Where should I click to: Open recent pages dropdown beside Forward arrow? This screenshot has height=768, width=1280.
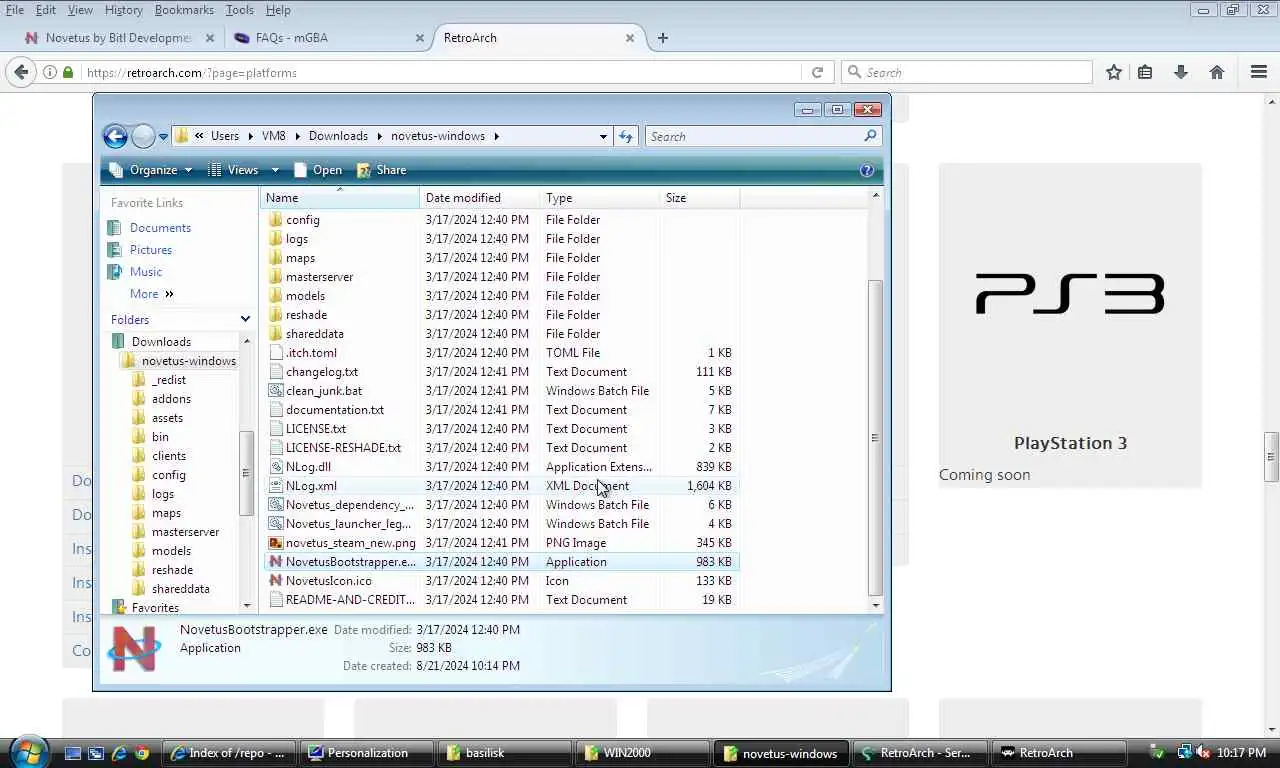pyautogui.click(x=163, y=137)
